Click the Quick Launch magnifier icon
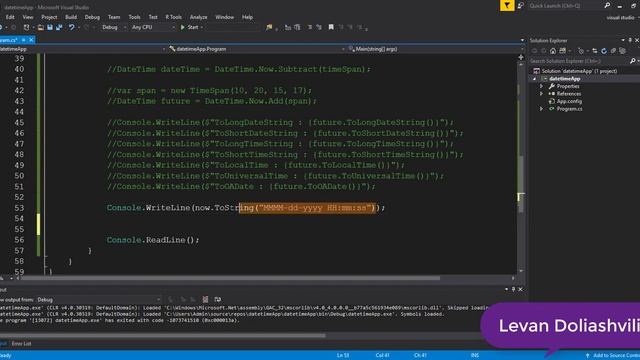640x360 pixels. 607,6
